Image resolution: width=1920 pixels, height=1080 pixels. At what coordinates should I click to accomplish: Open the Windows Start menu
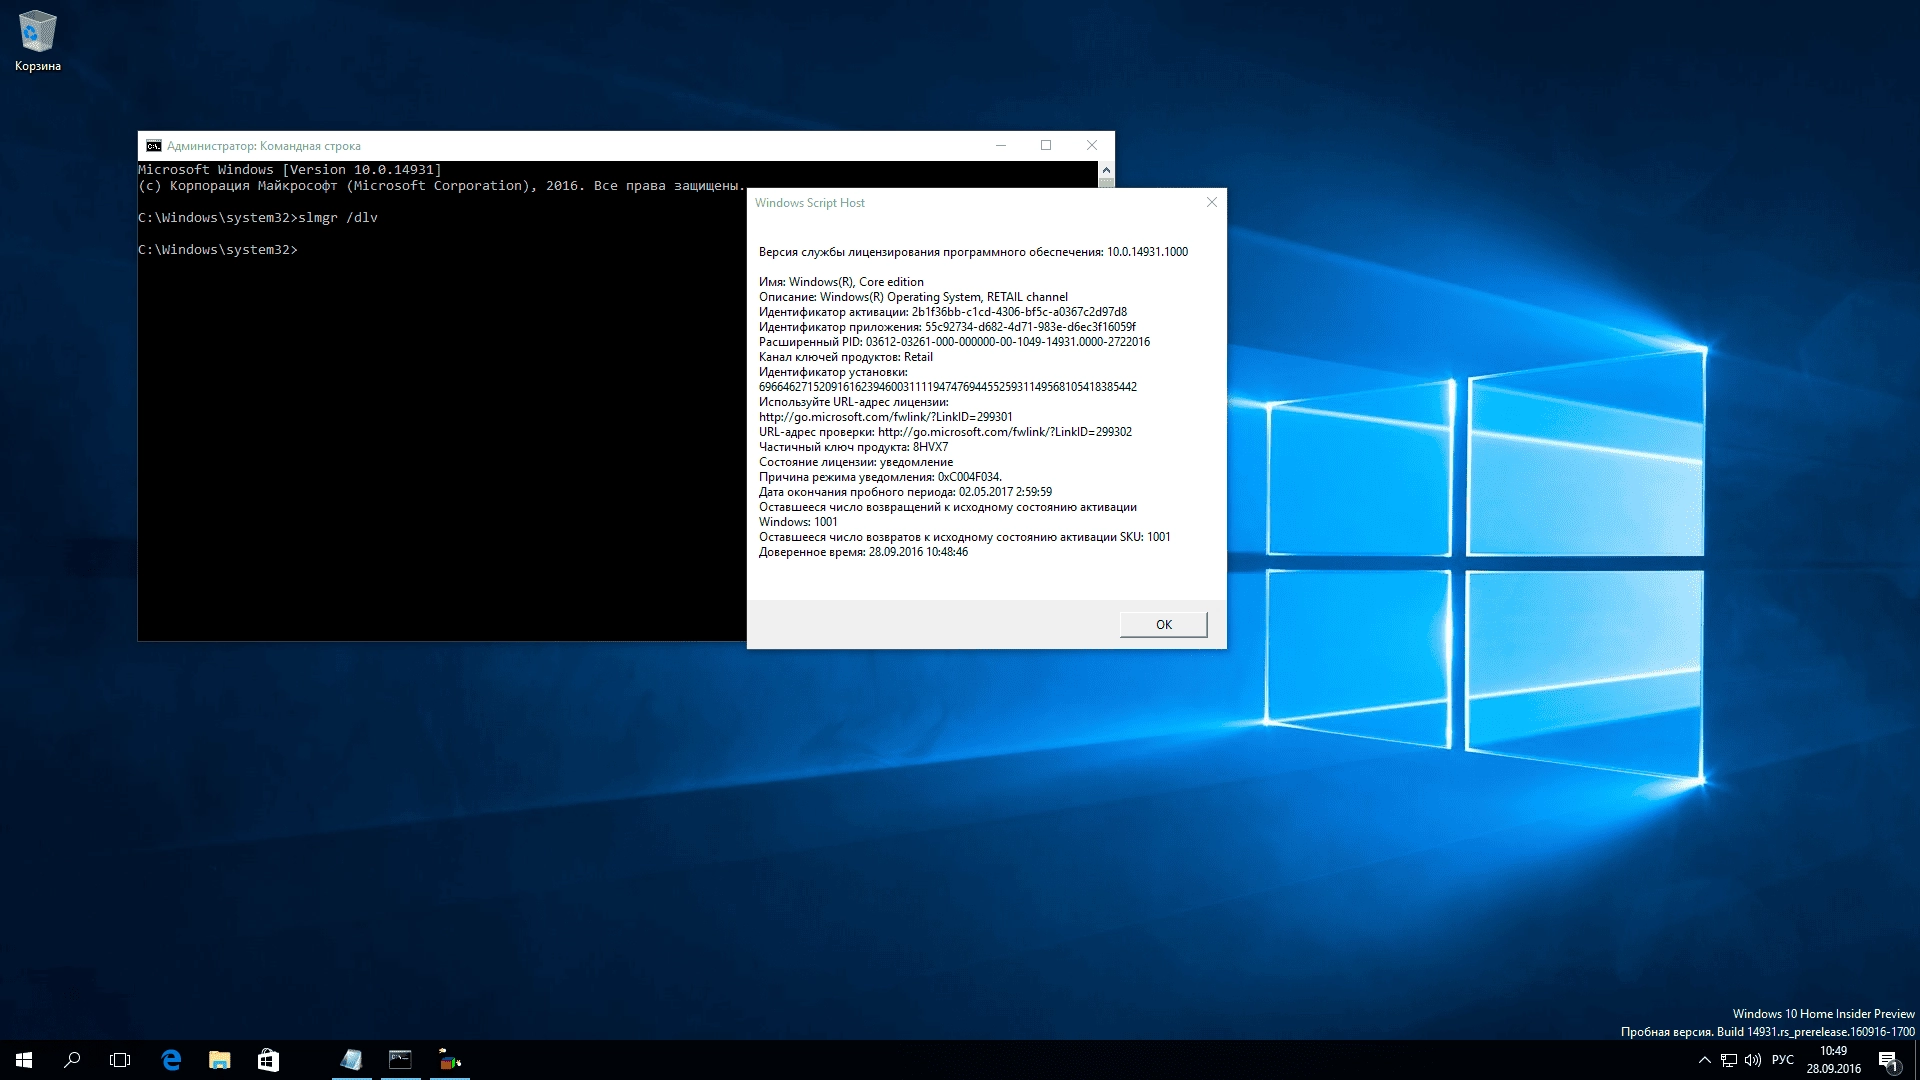tap(24, 1060)
